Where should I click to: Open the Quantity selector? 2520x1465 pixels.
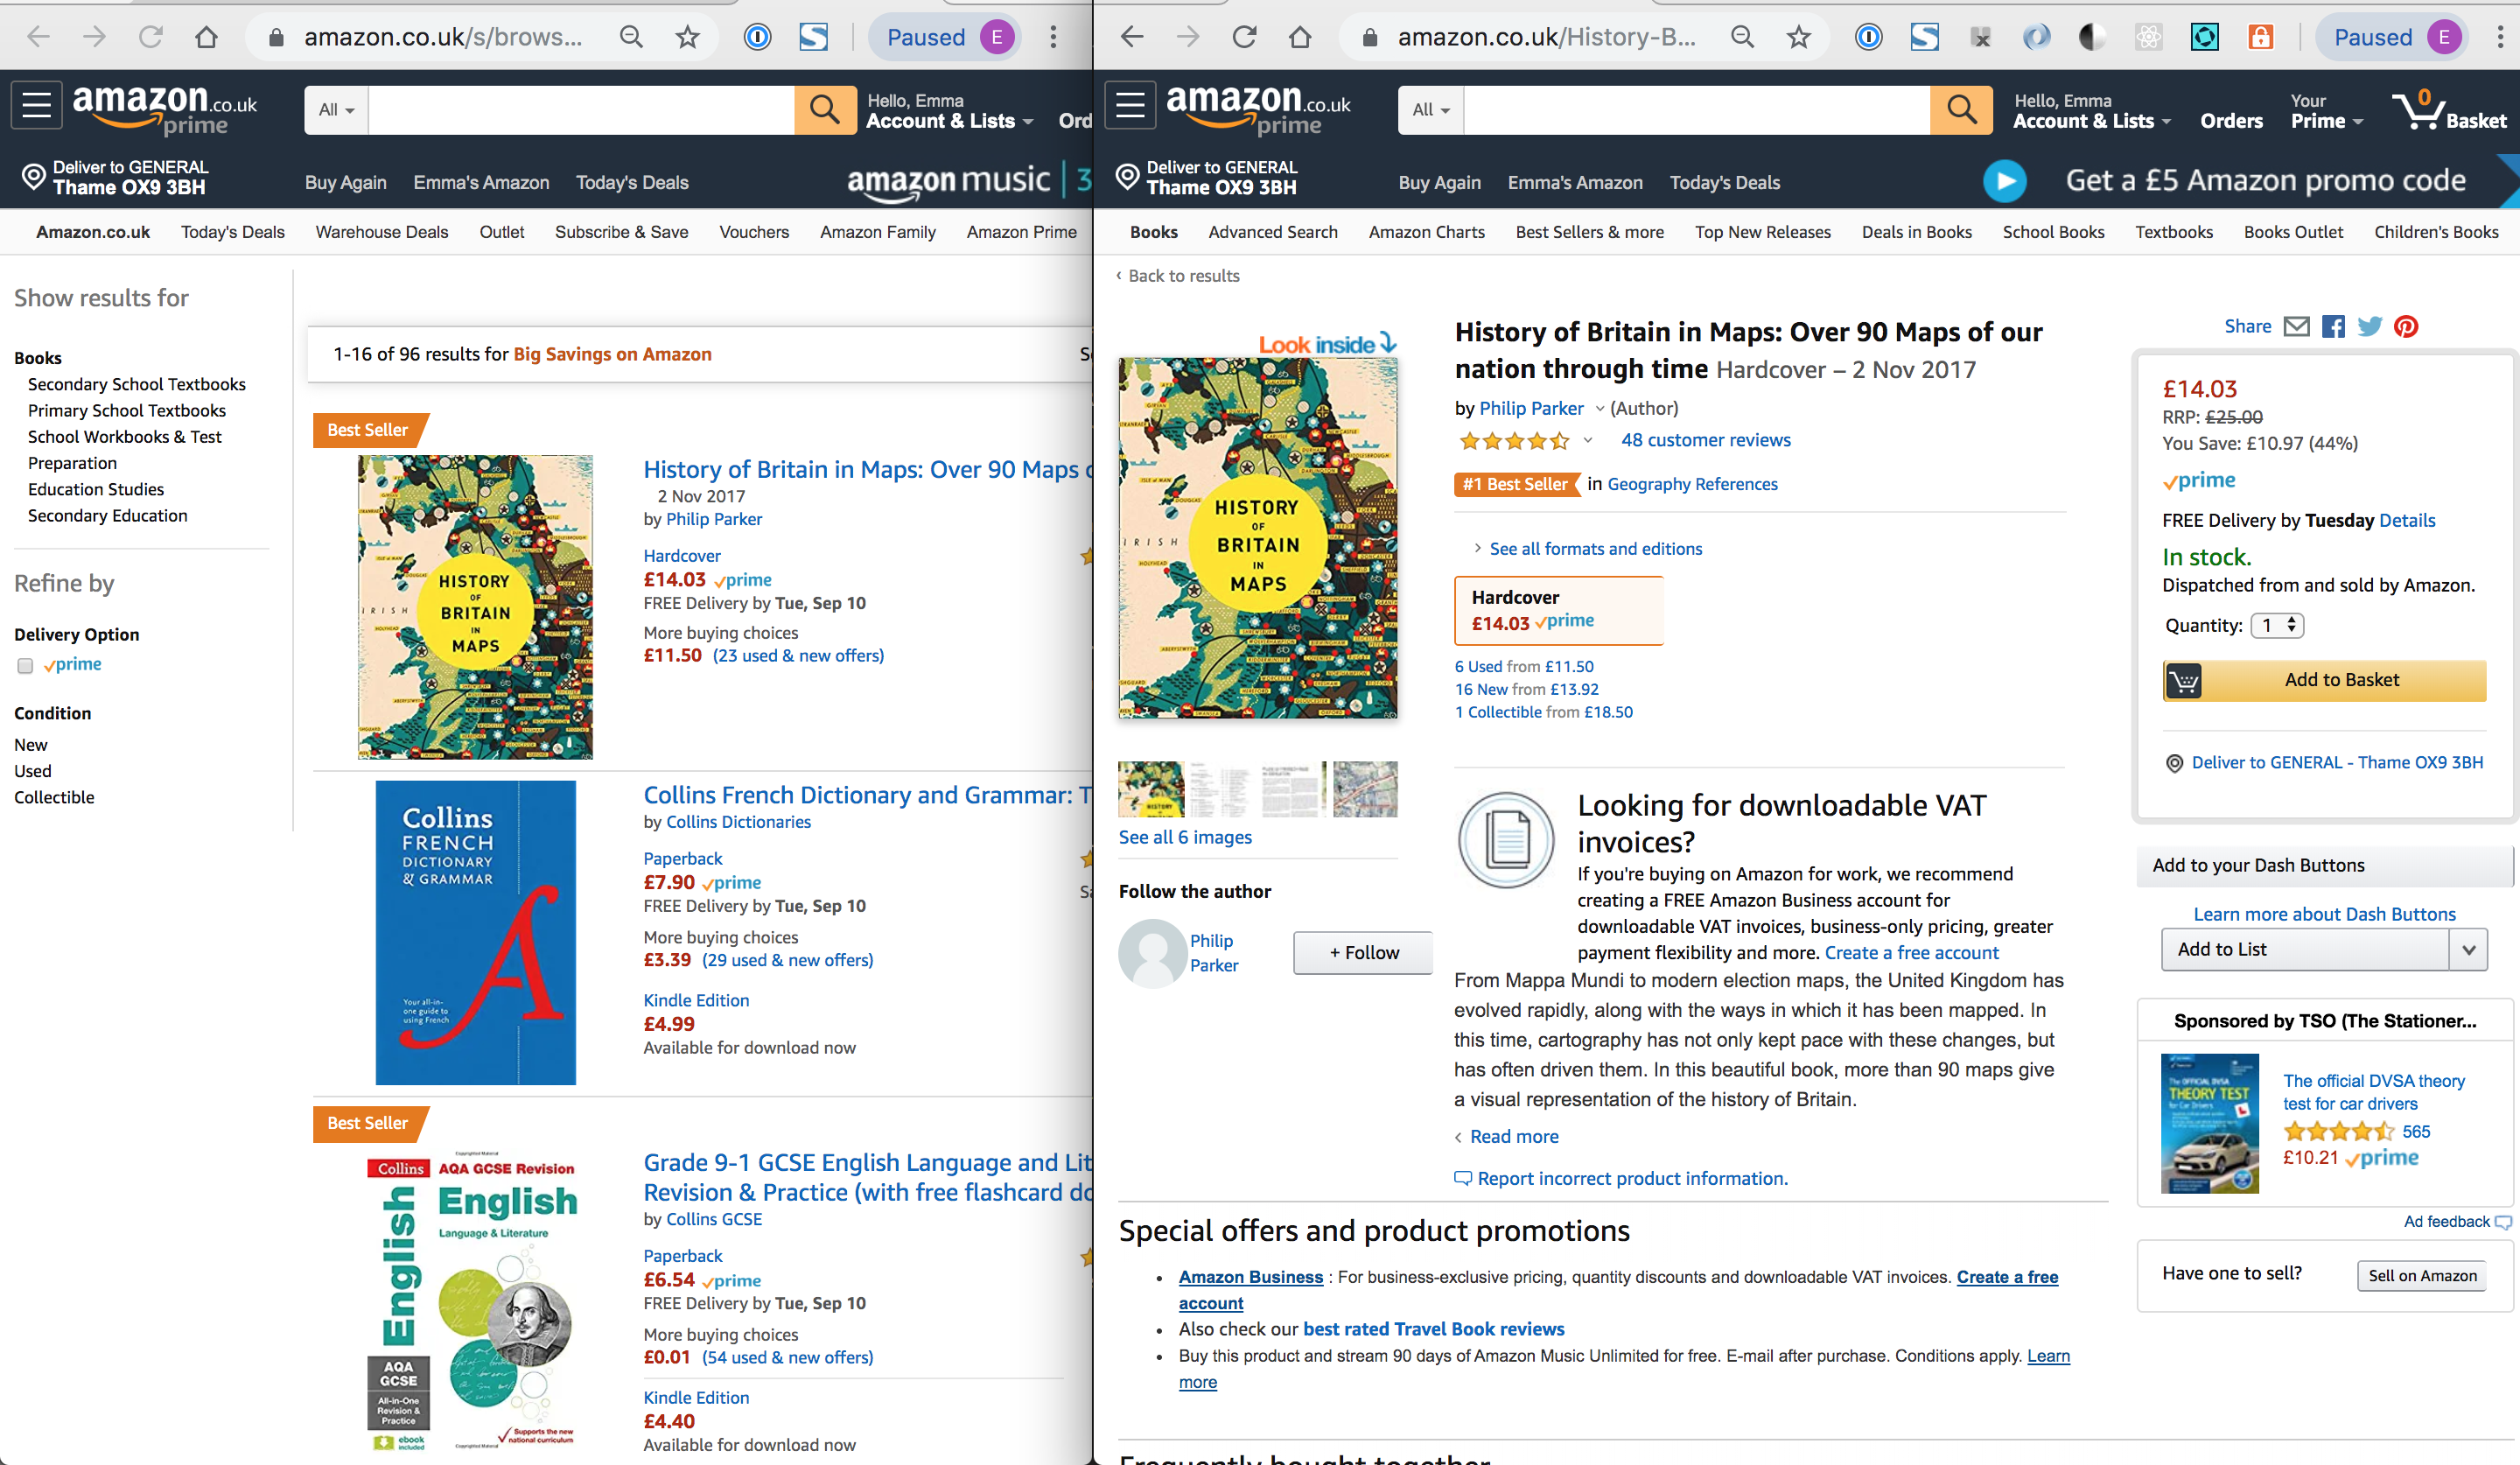pos(2277,625)
